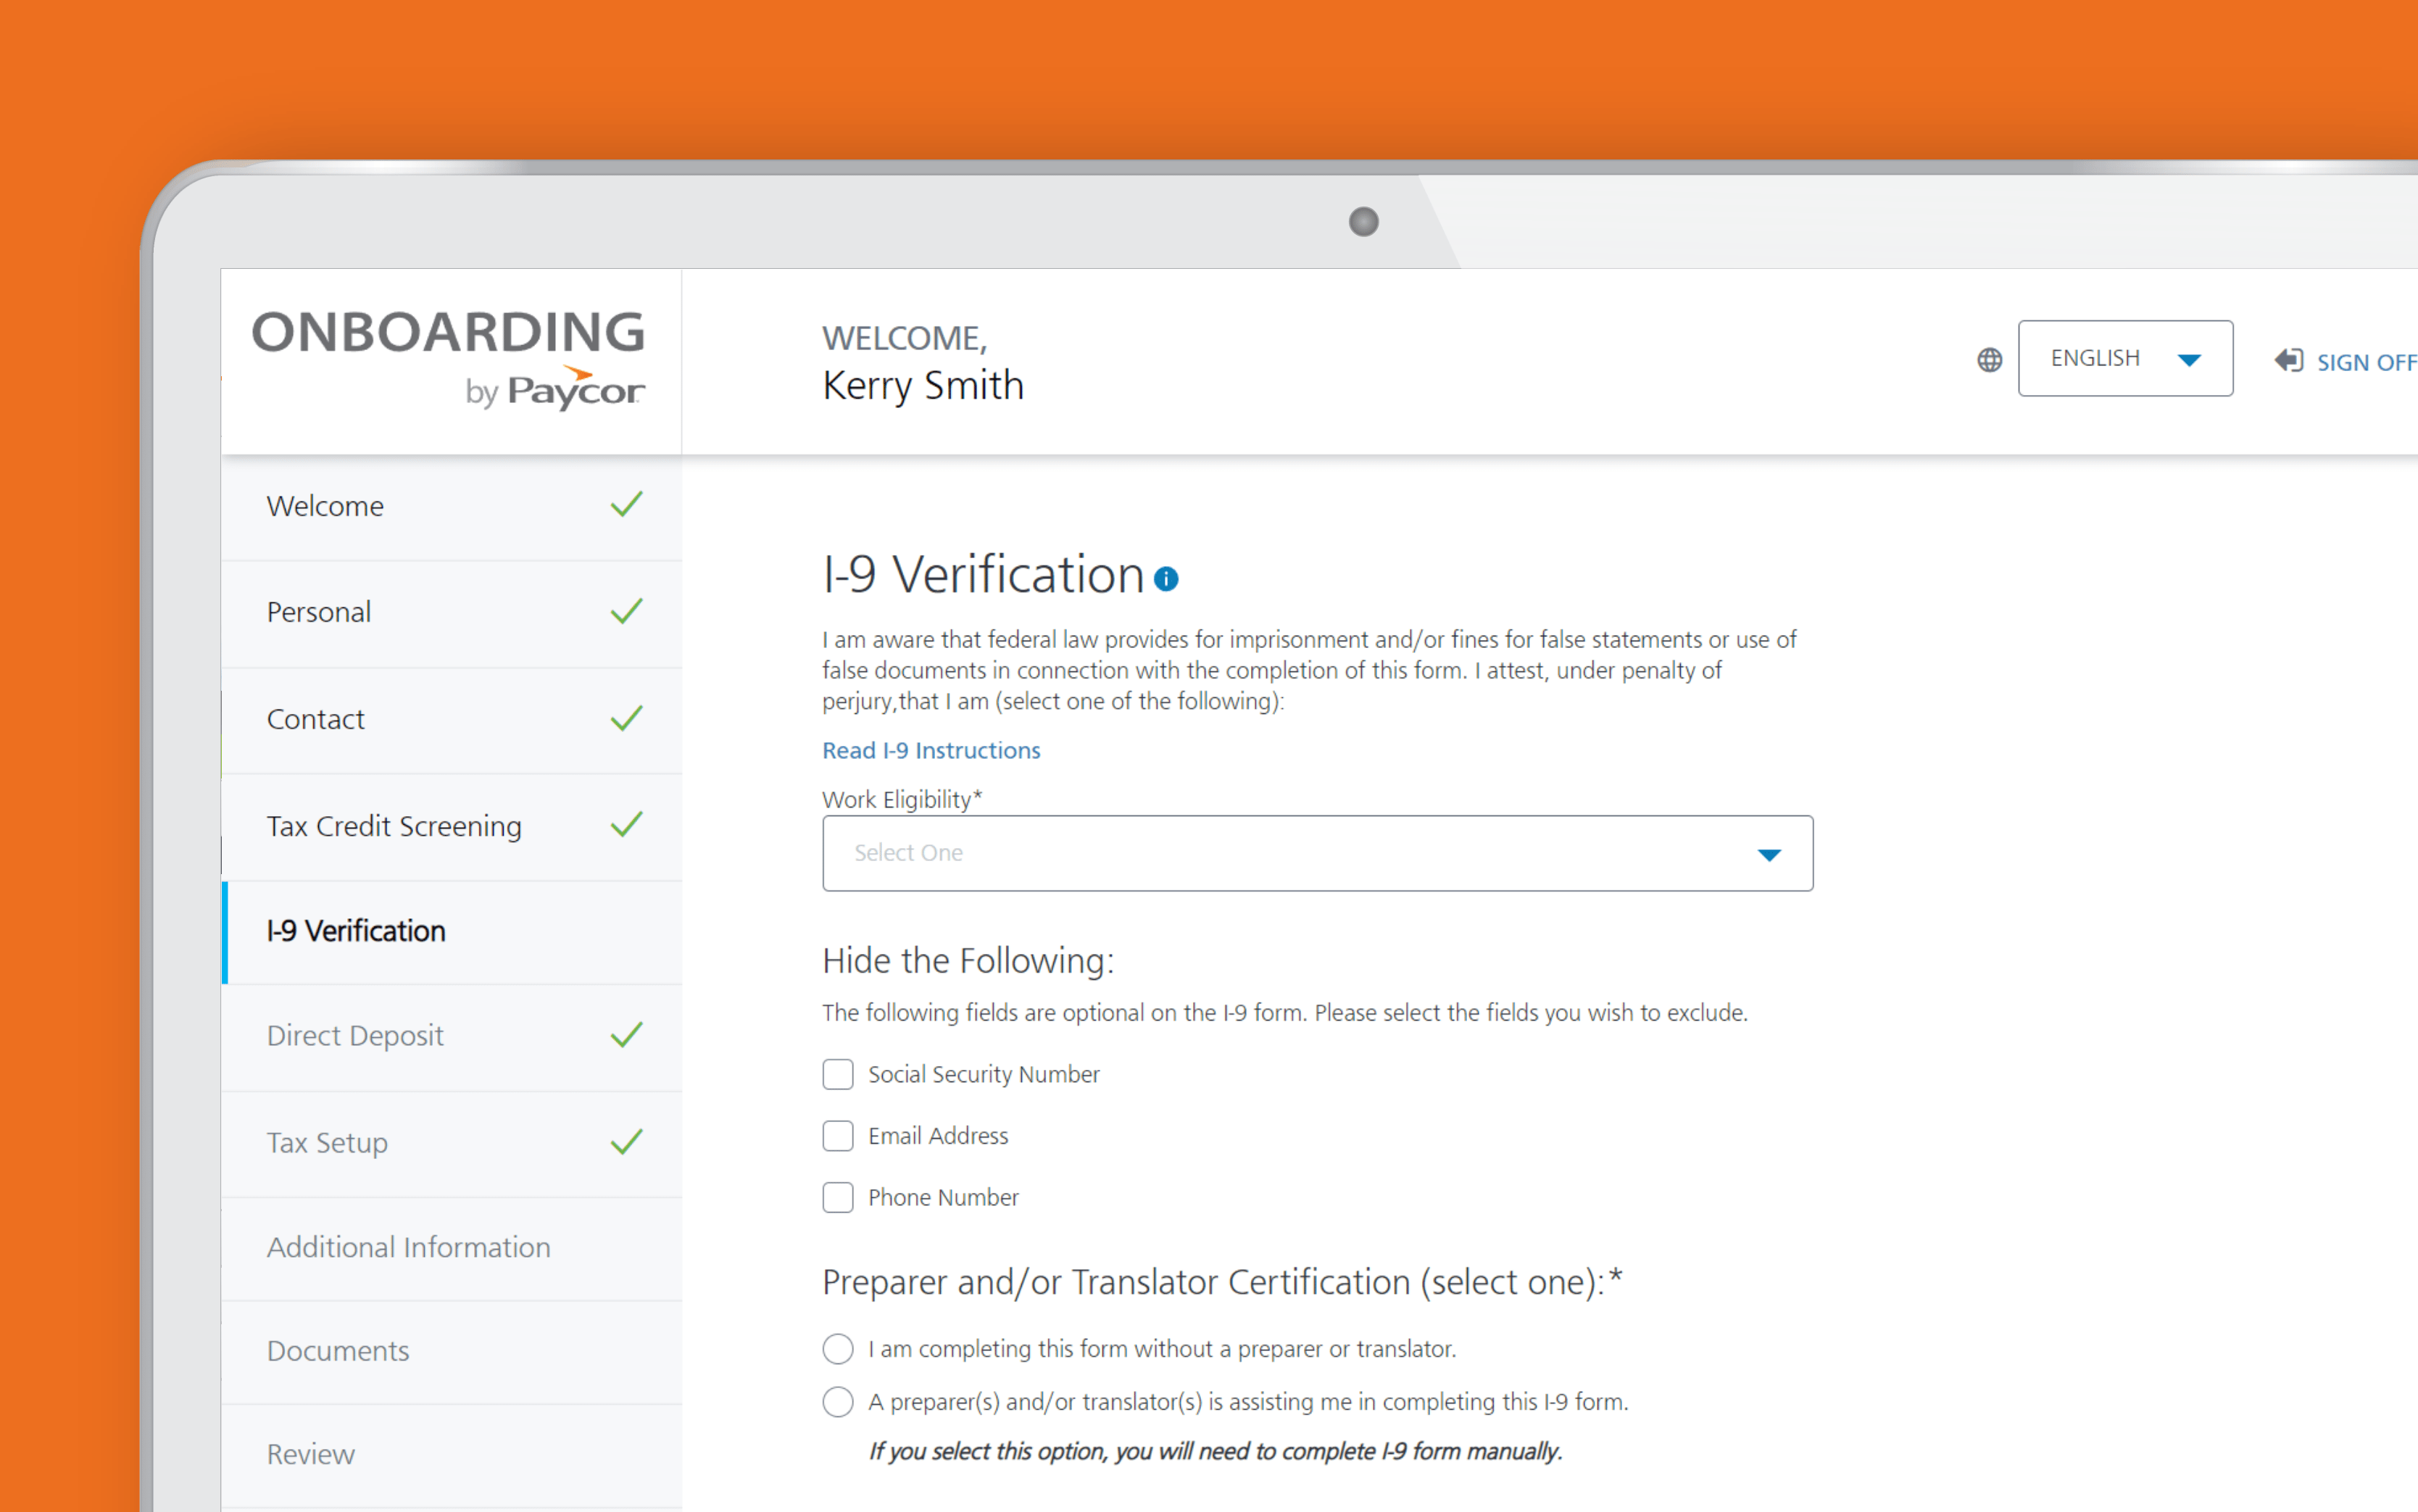Check the Phone Number box
Screen dimensions: 2418x1512
click(838, 1197)
